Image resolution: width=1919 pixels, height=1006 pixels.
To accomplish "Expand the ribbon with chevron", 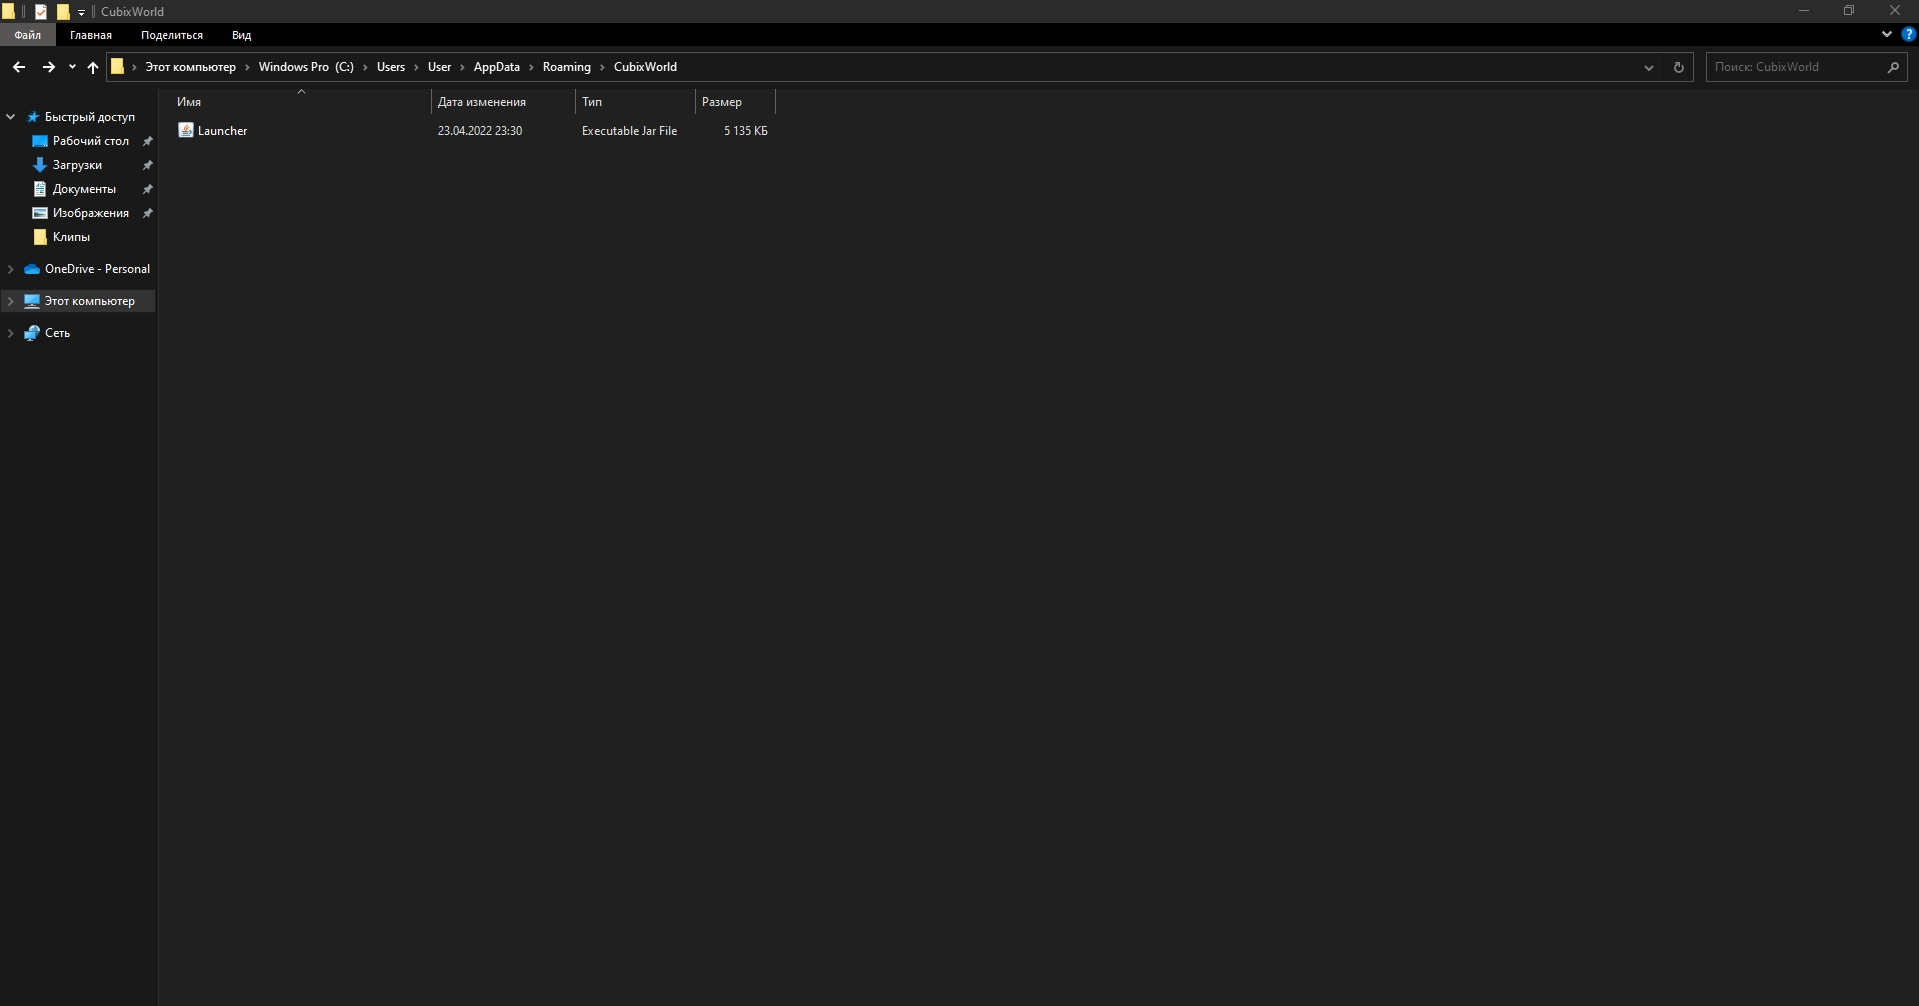I will (1886, 34).
